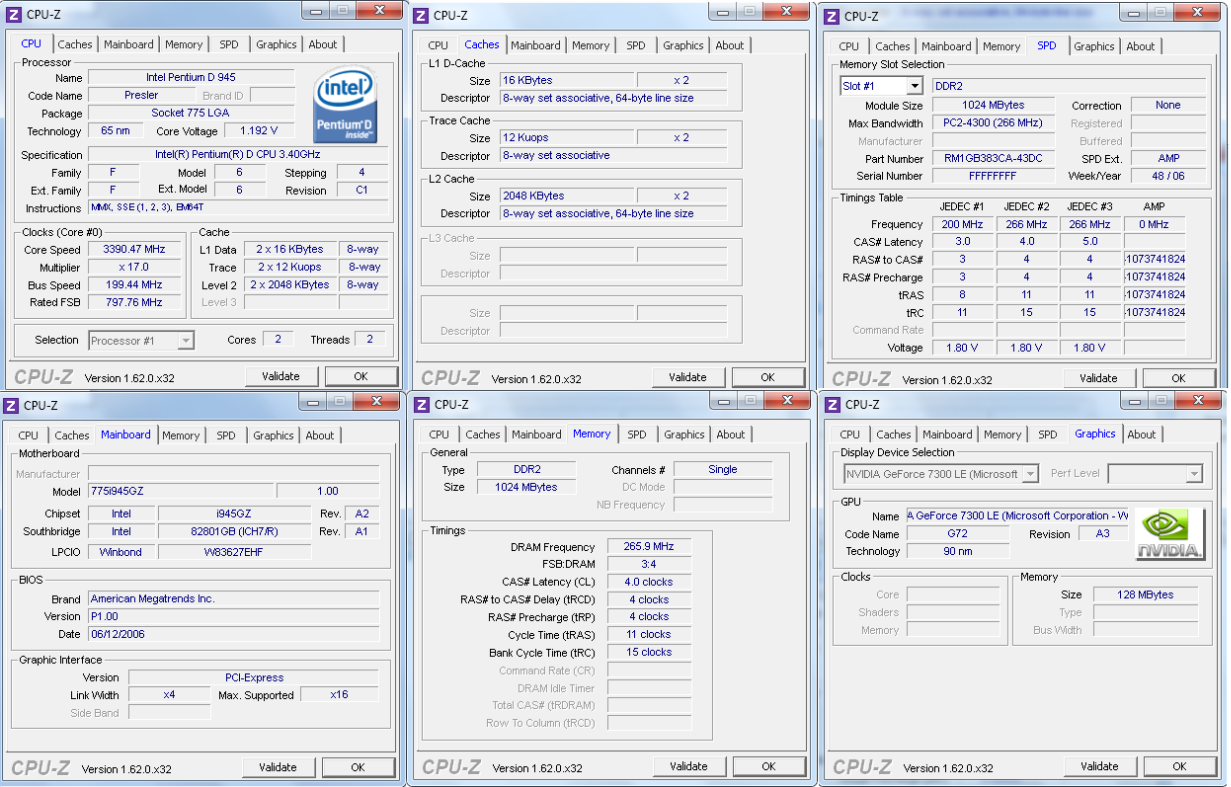Click the G72 GPU code name value
1231x787 pixels.
pos(960,534)
